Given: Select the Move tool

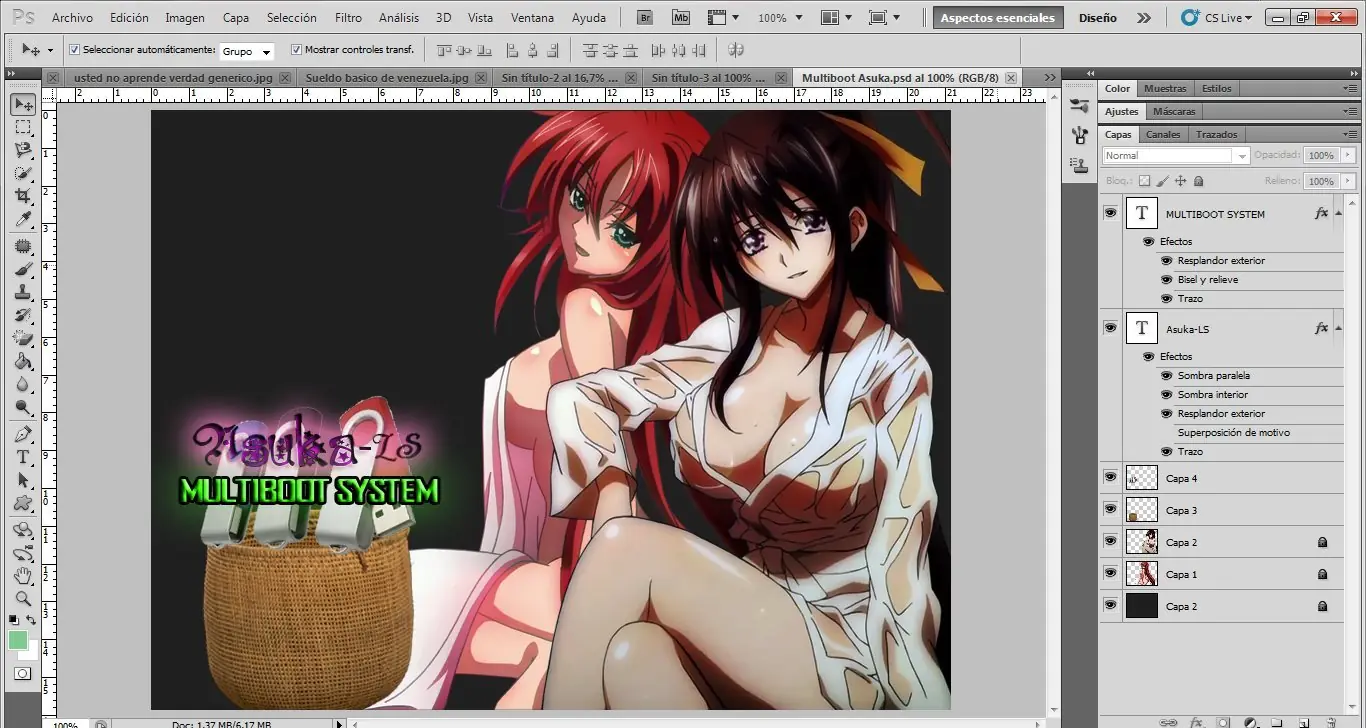Looking at the screenshot, I should (x=23, y=105).
